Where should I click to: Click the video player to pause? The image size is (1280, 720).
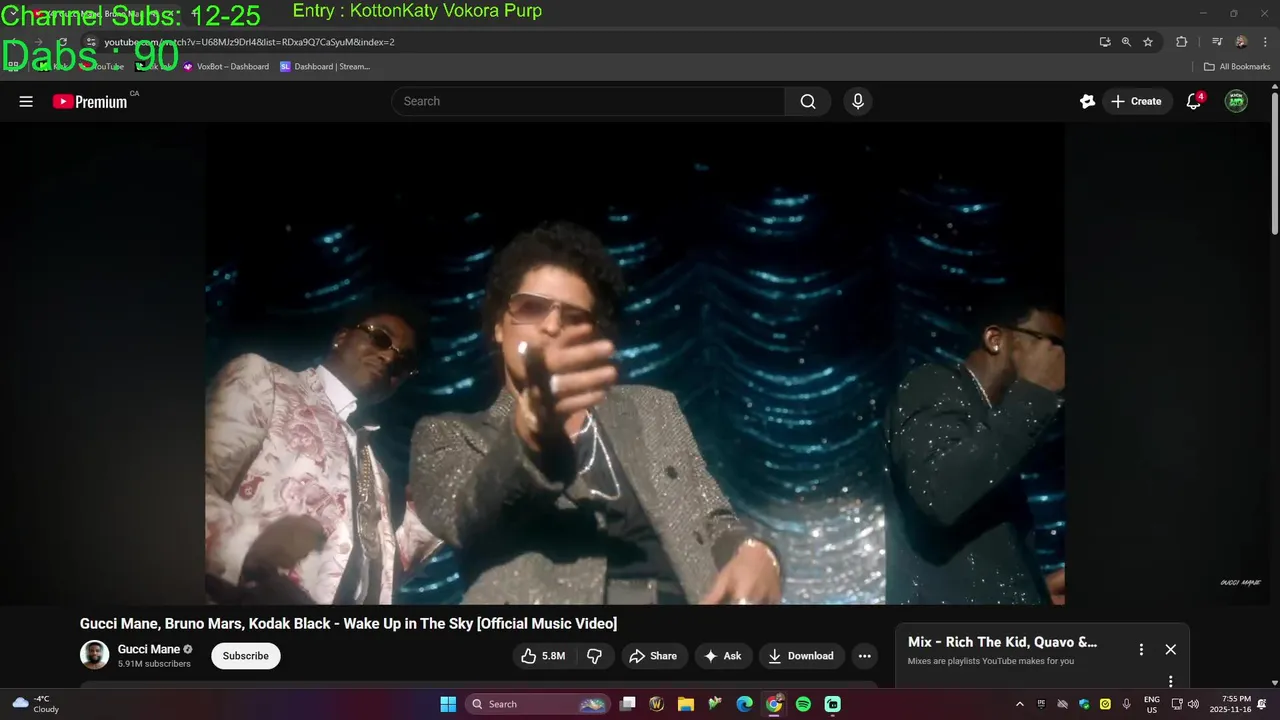coord(635,364)
